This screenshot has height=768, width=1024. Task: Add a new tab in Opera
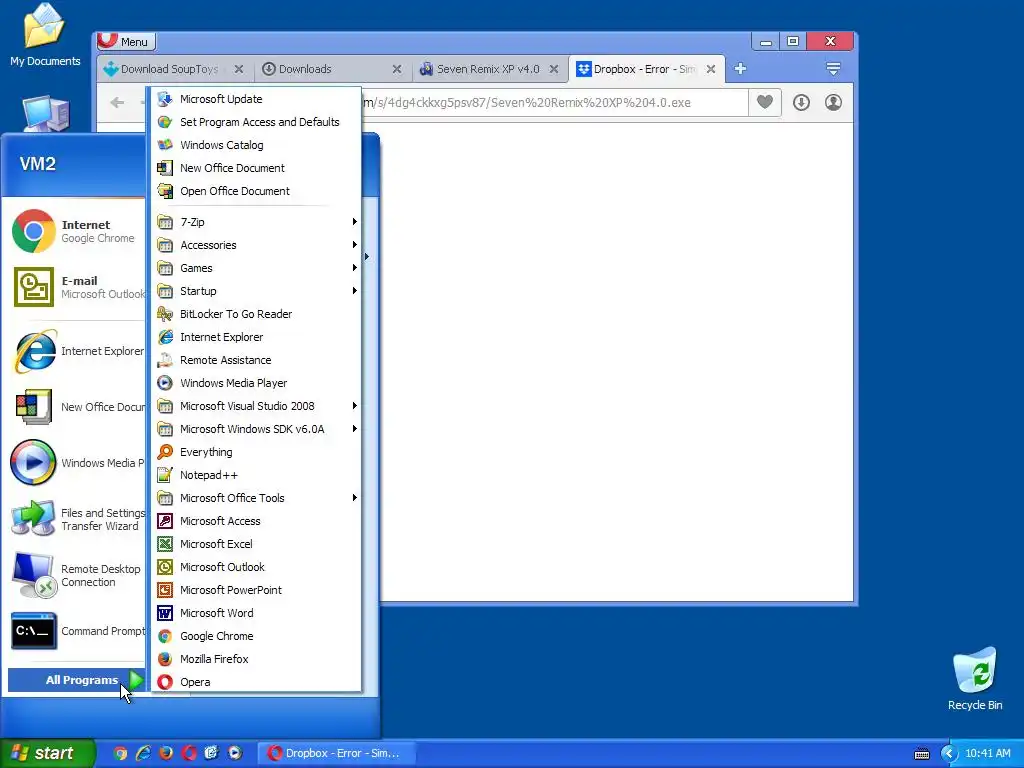tap(740, 69)
